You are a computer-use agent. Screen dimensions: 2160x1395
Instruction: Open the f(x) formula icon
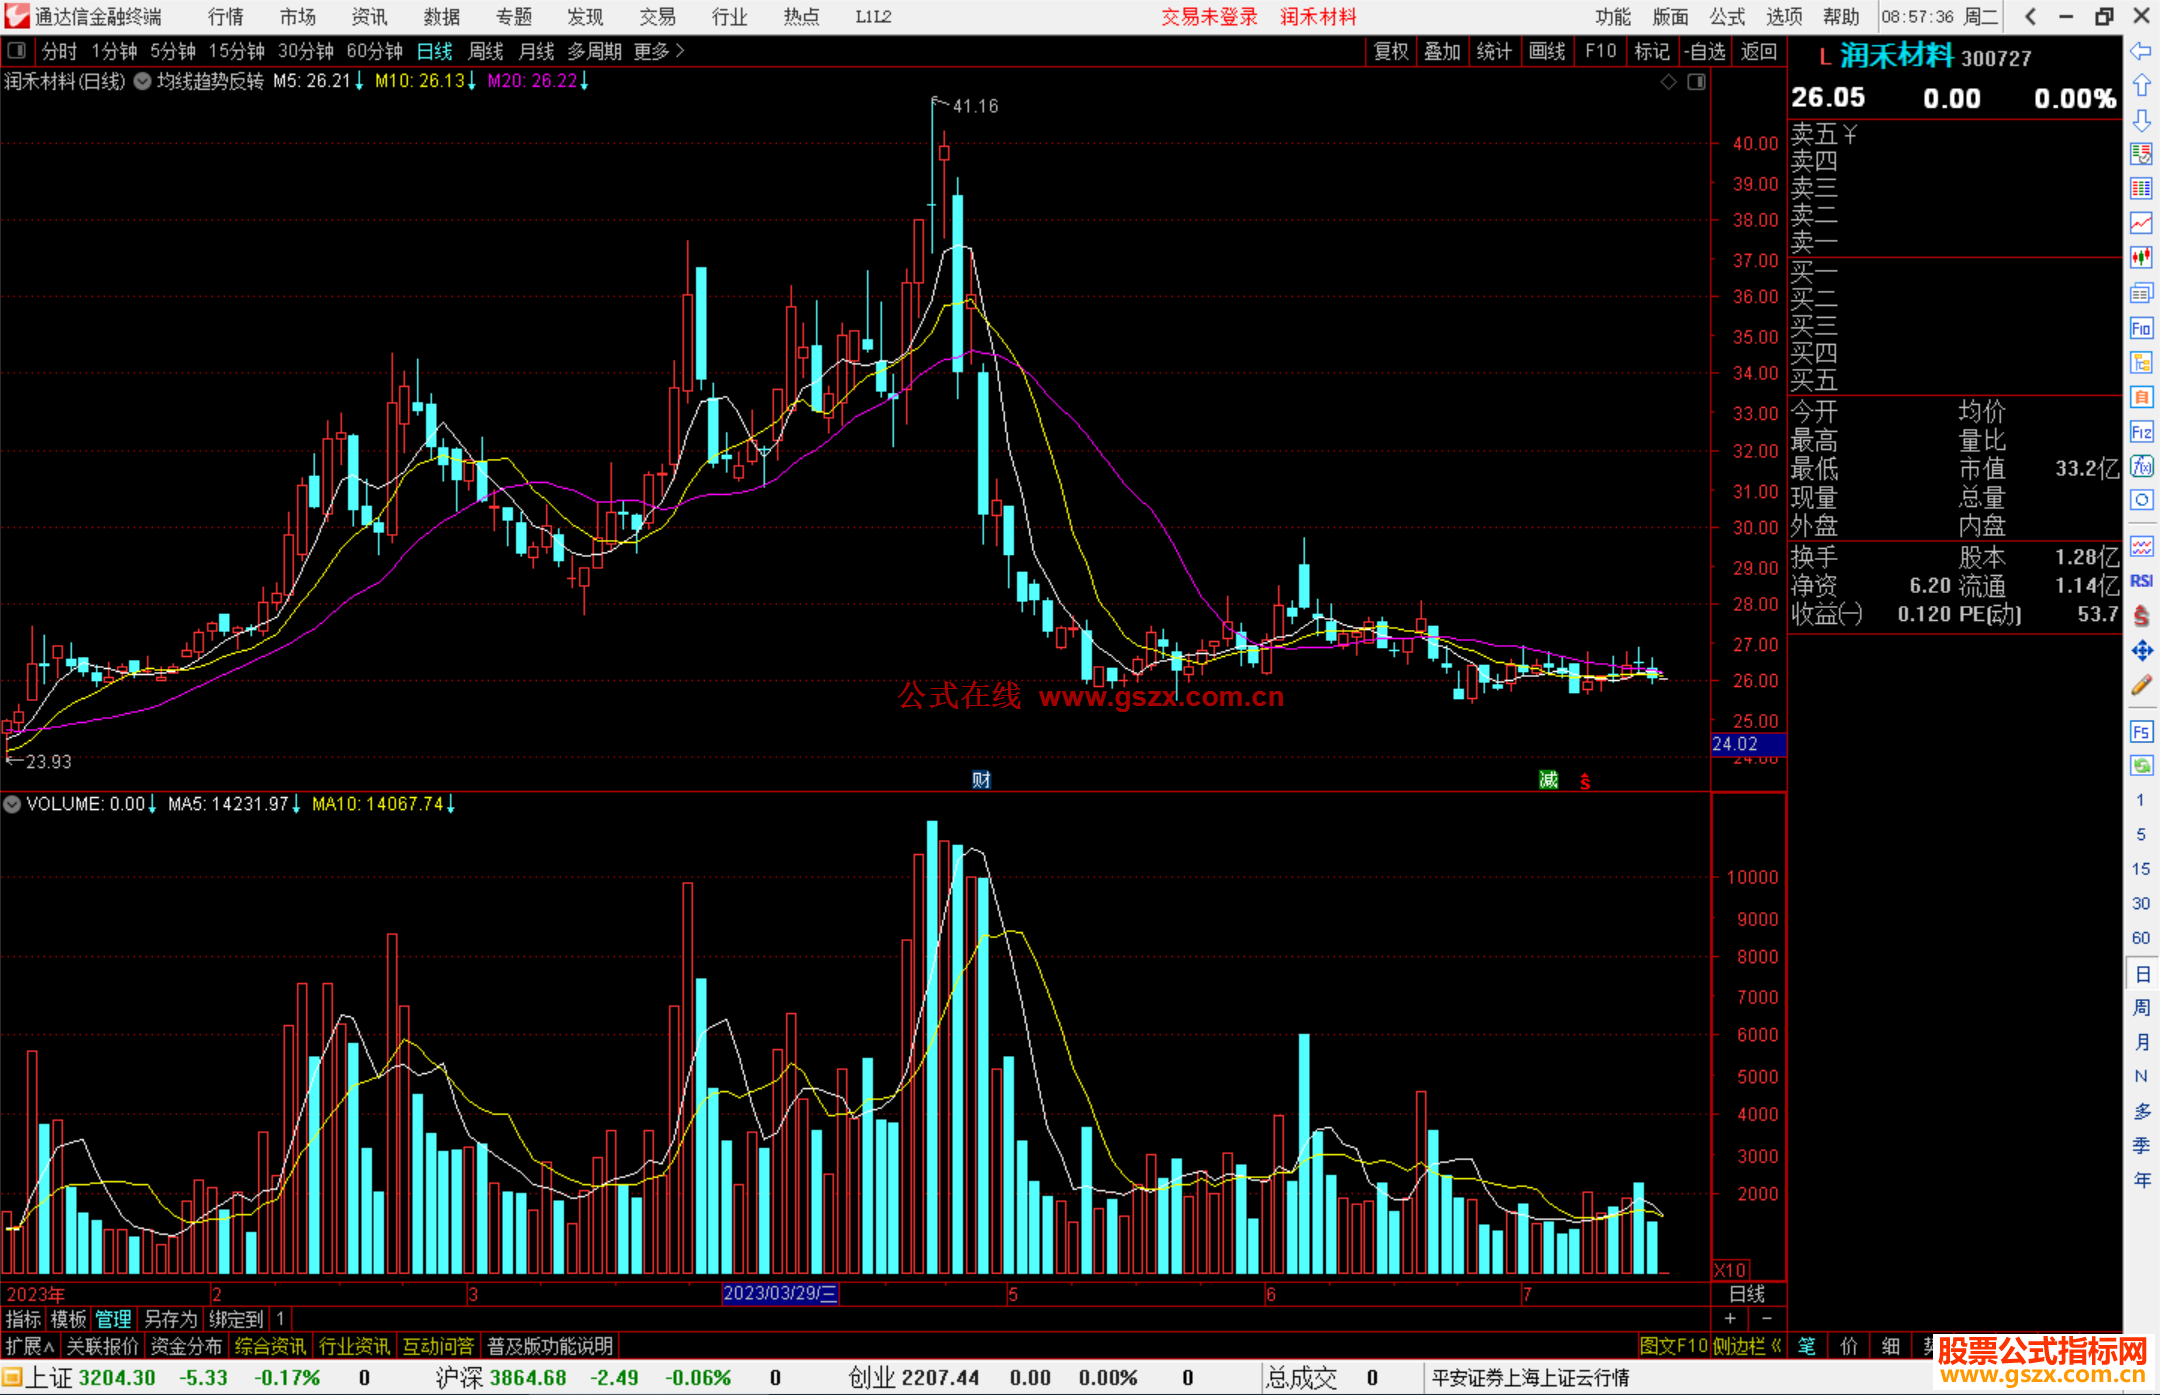[x=2141, y=467]
